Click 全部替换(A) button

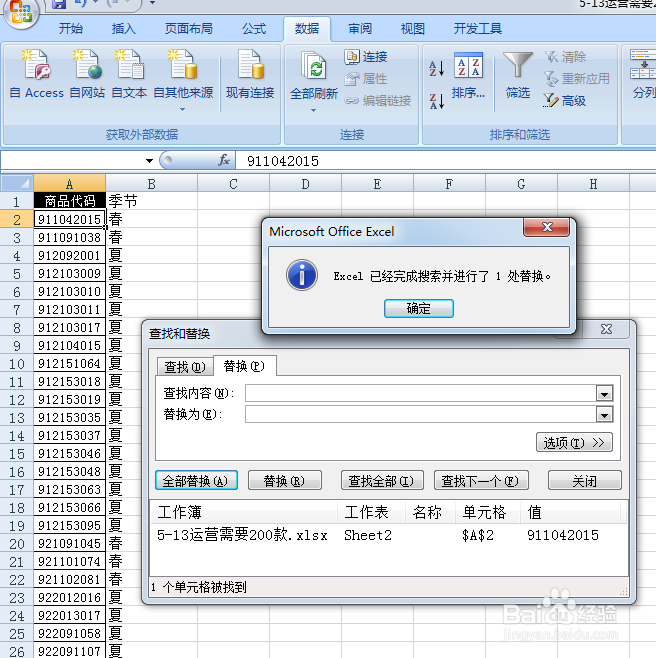click(196, 480)
